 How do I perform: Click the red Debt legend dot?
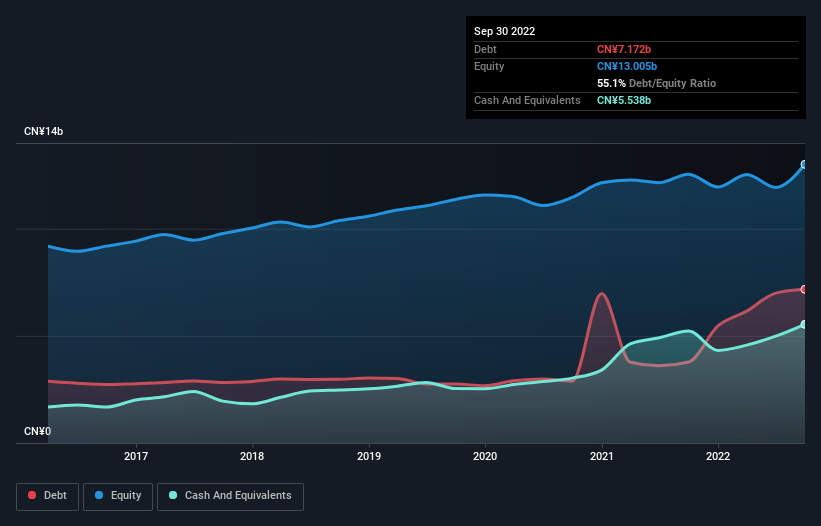tap(32, 495)
